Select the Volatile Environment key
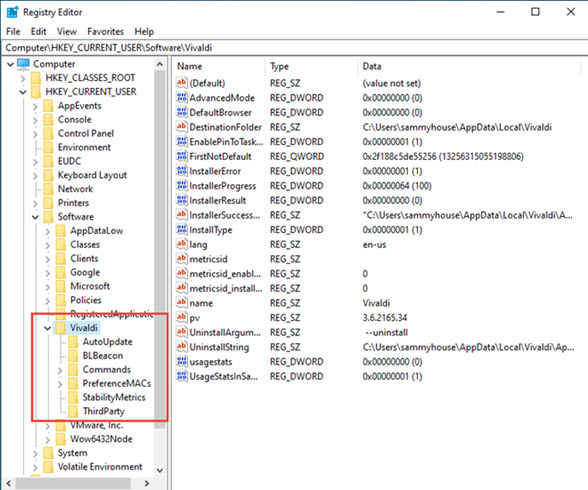Image resolution: width=588 pixels, height=490 pixels. [x=100, y=466]
